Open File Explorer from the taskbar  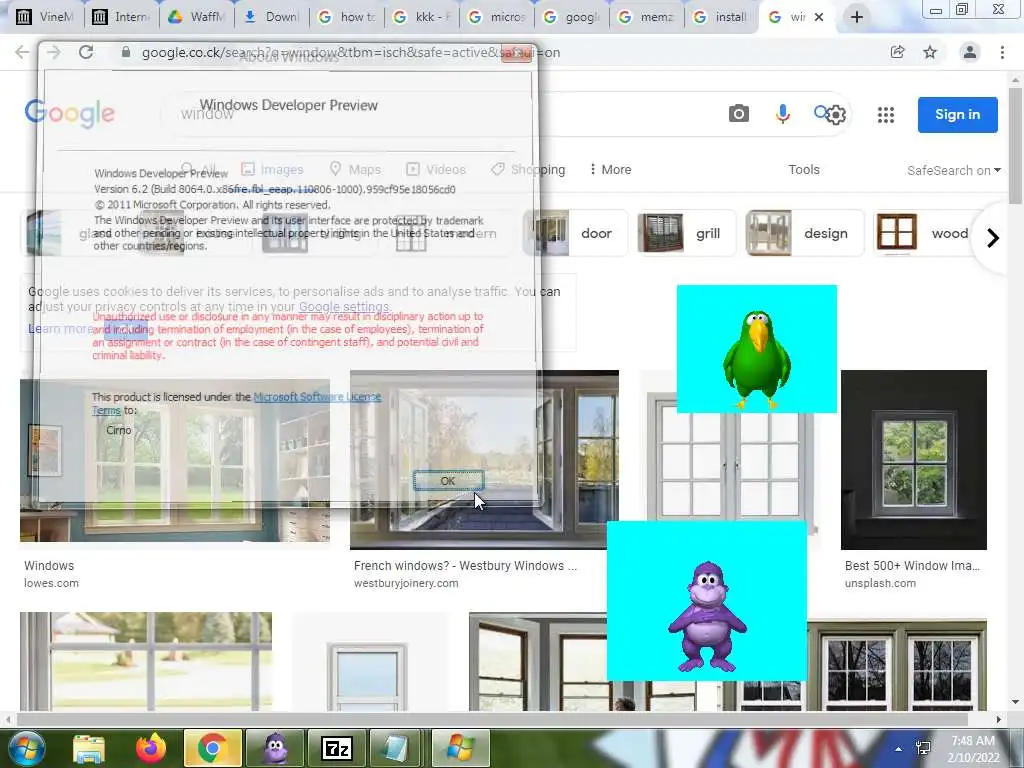pos(88,748)
